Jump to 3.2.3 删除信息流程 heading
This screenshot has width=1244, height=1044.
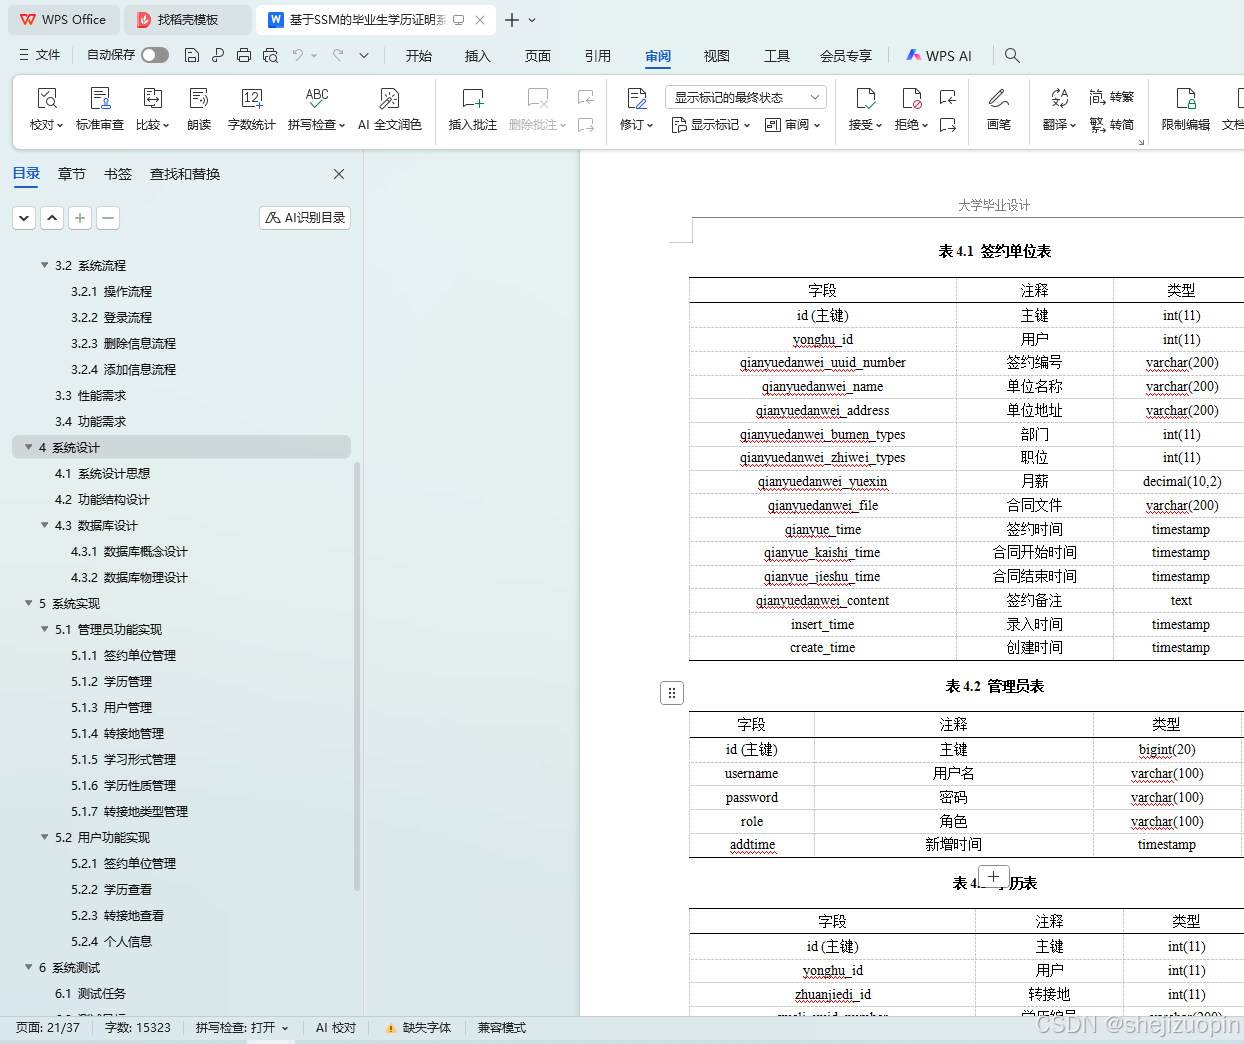click(123, 343)
